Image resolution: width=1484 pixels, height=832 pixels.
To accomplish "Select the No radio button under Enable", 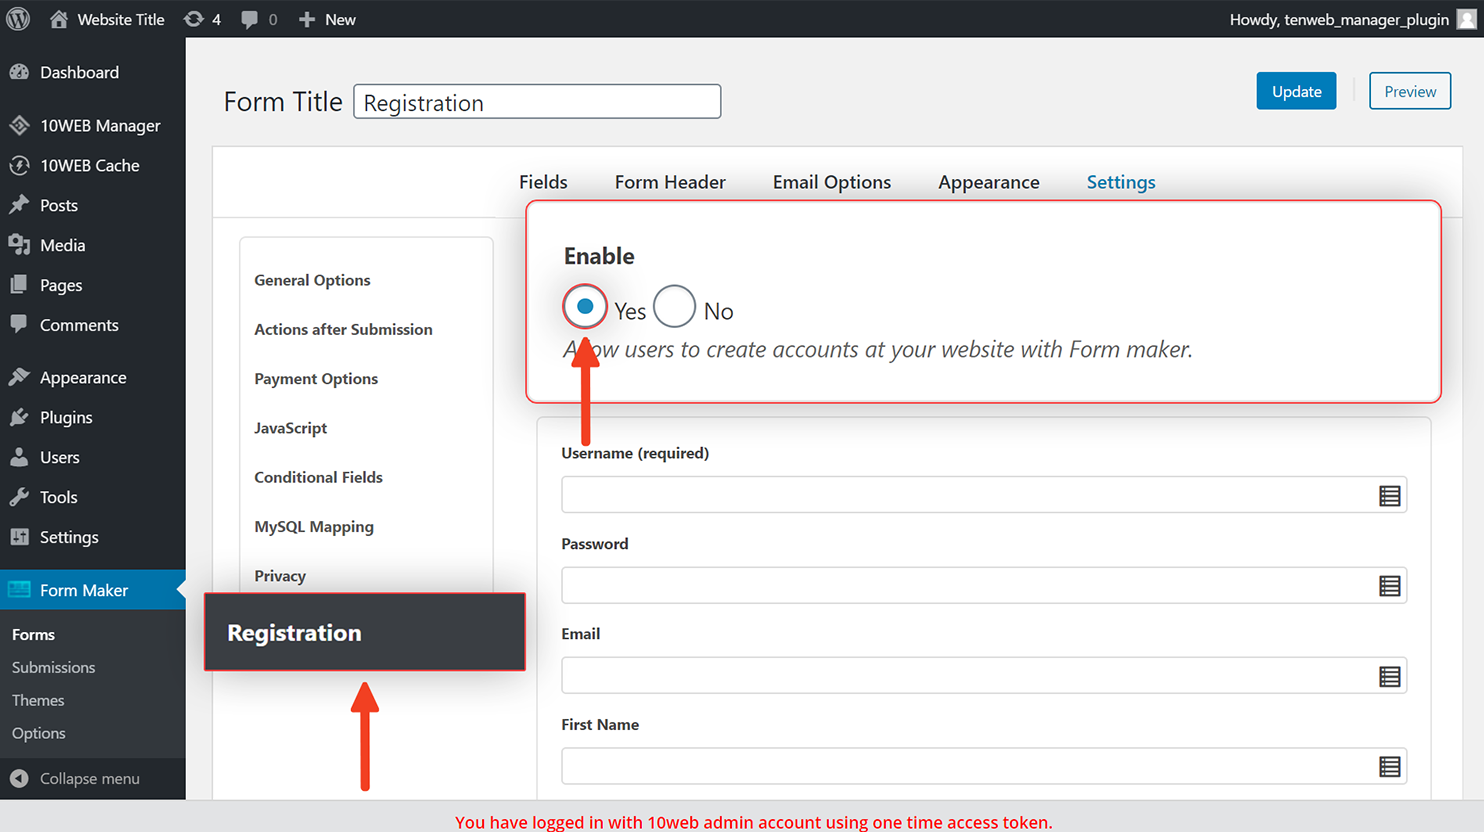I will point(674,307).
